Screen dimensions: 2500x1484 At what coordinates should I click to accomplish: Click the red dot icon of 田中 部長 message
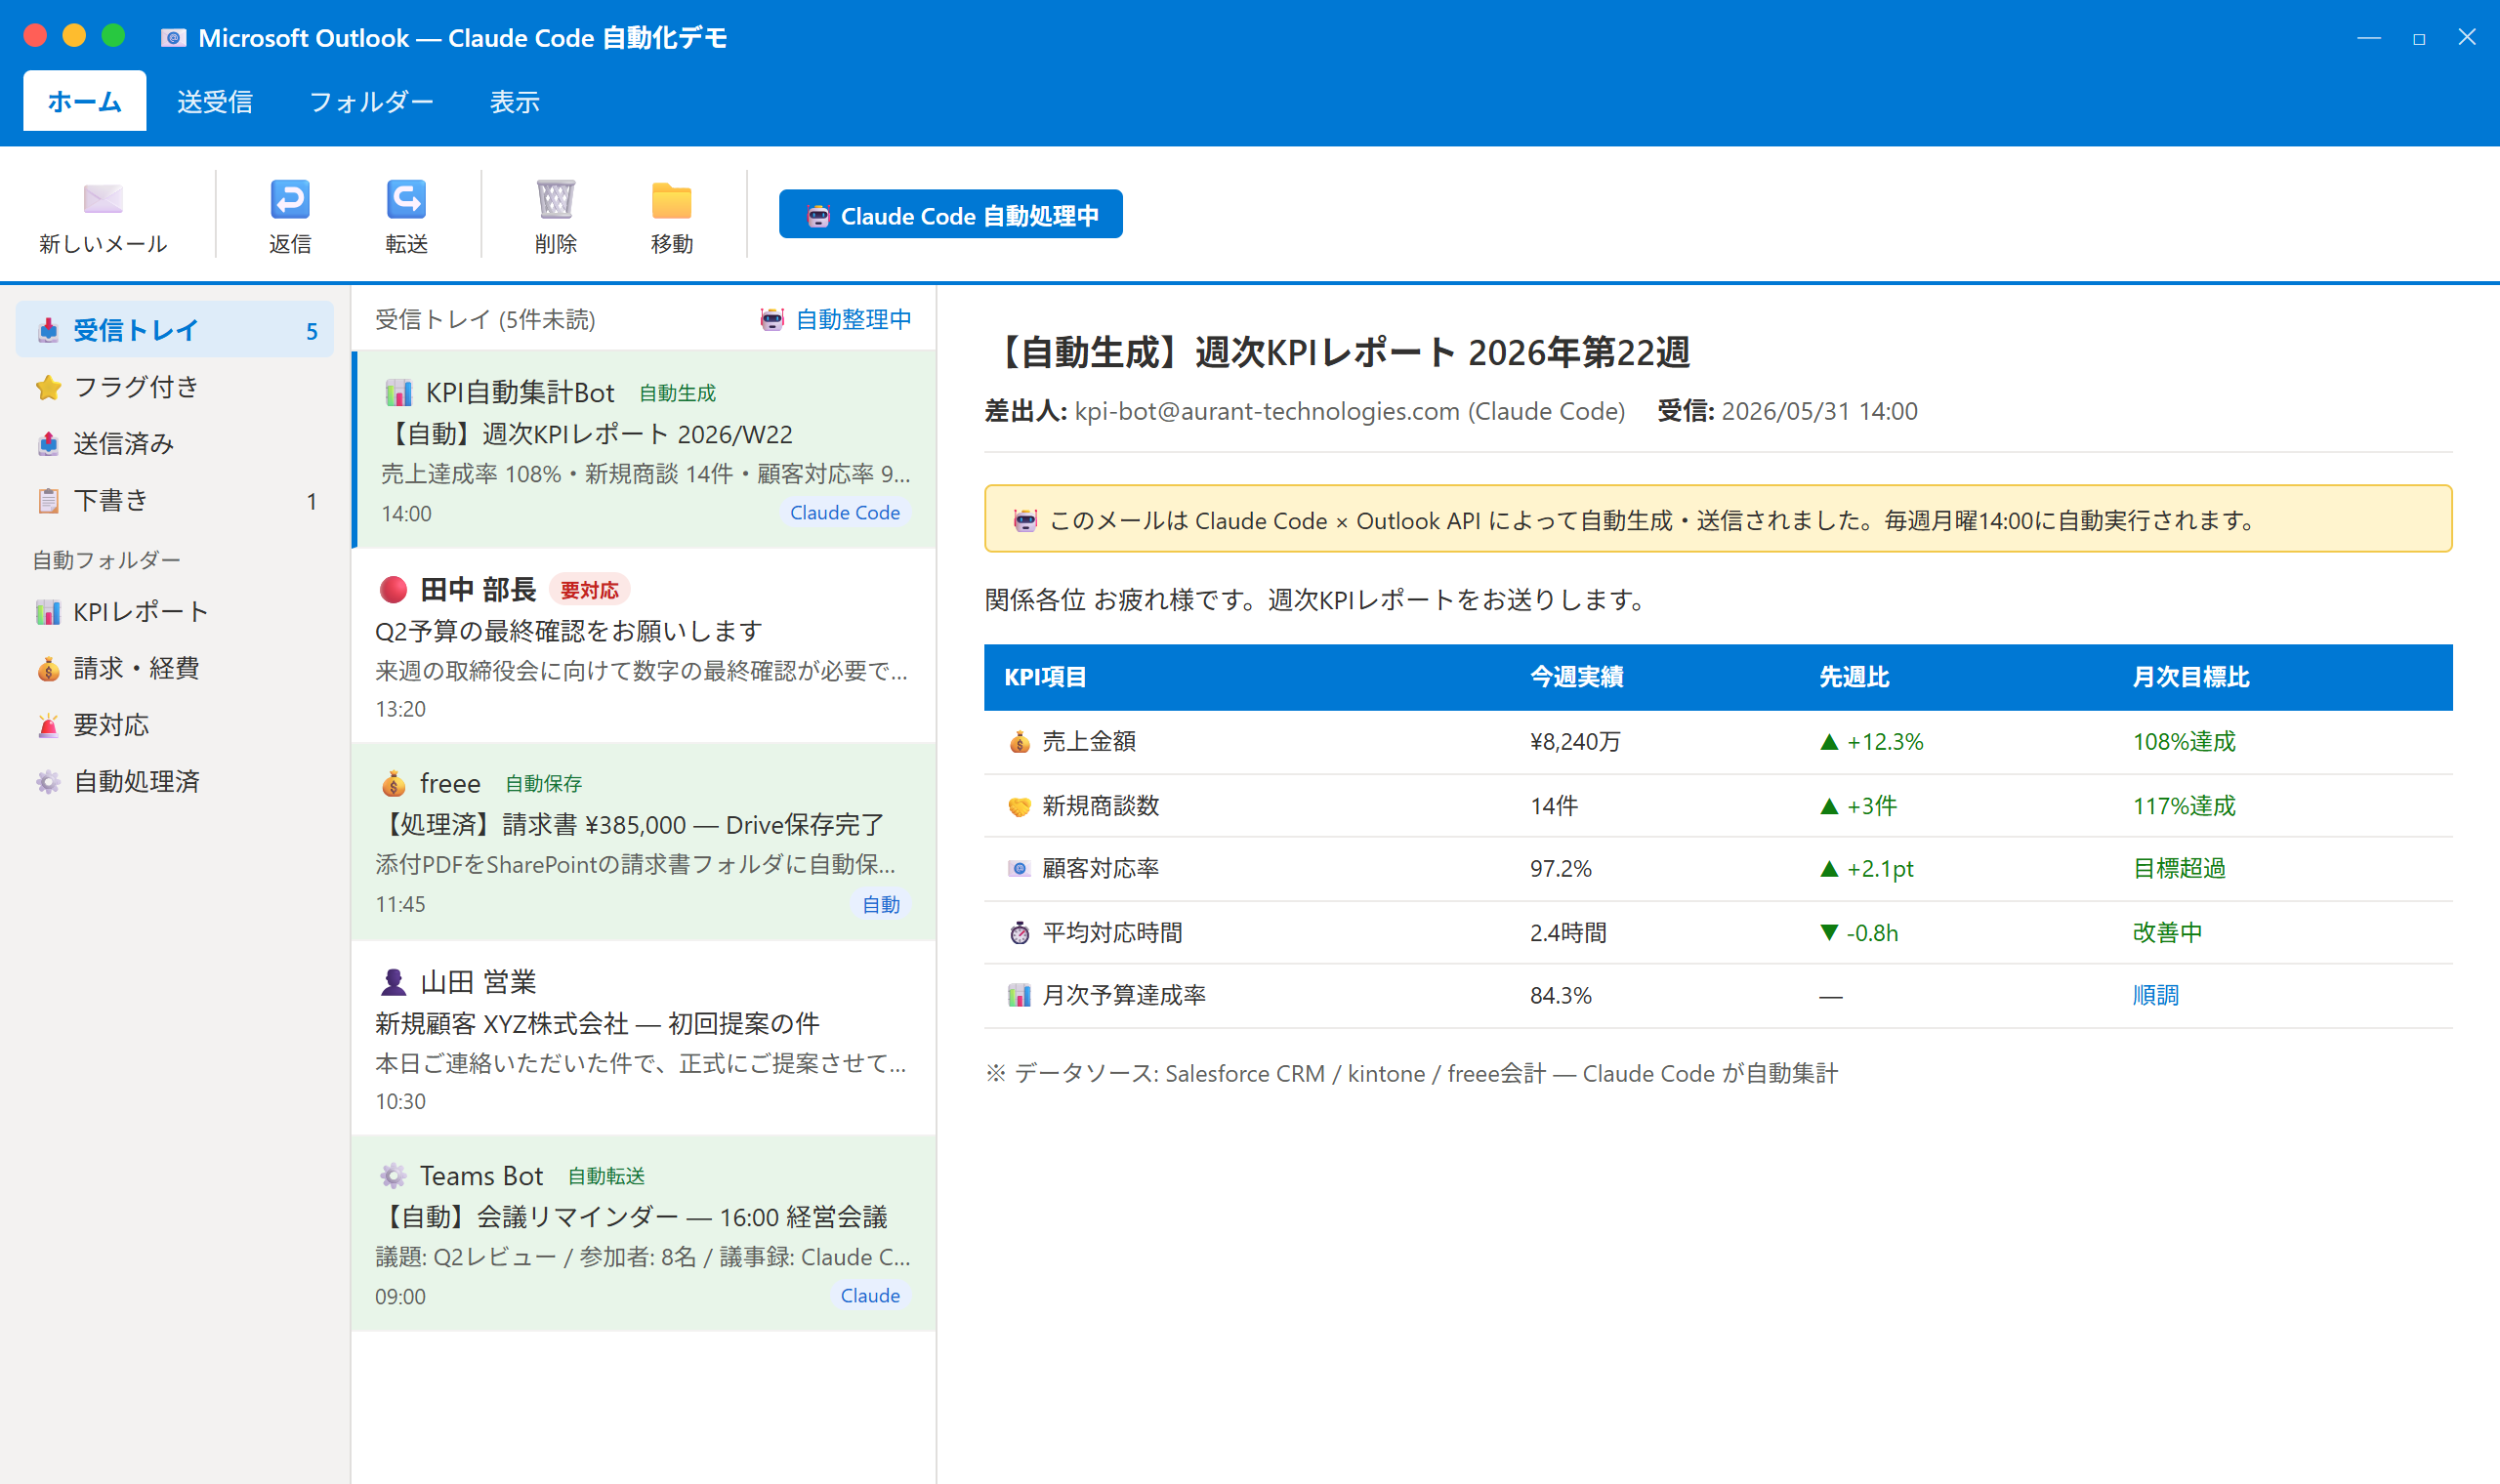coord(393,589)
